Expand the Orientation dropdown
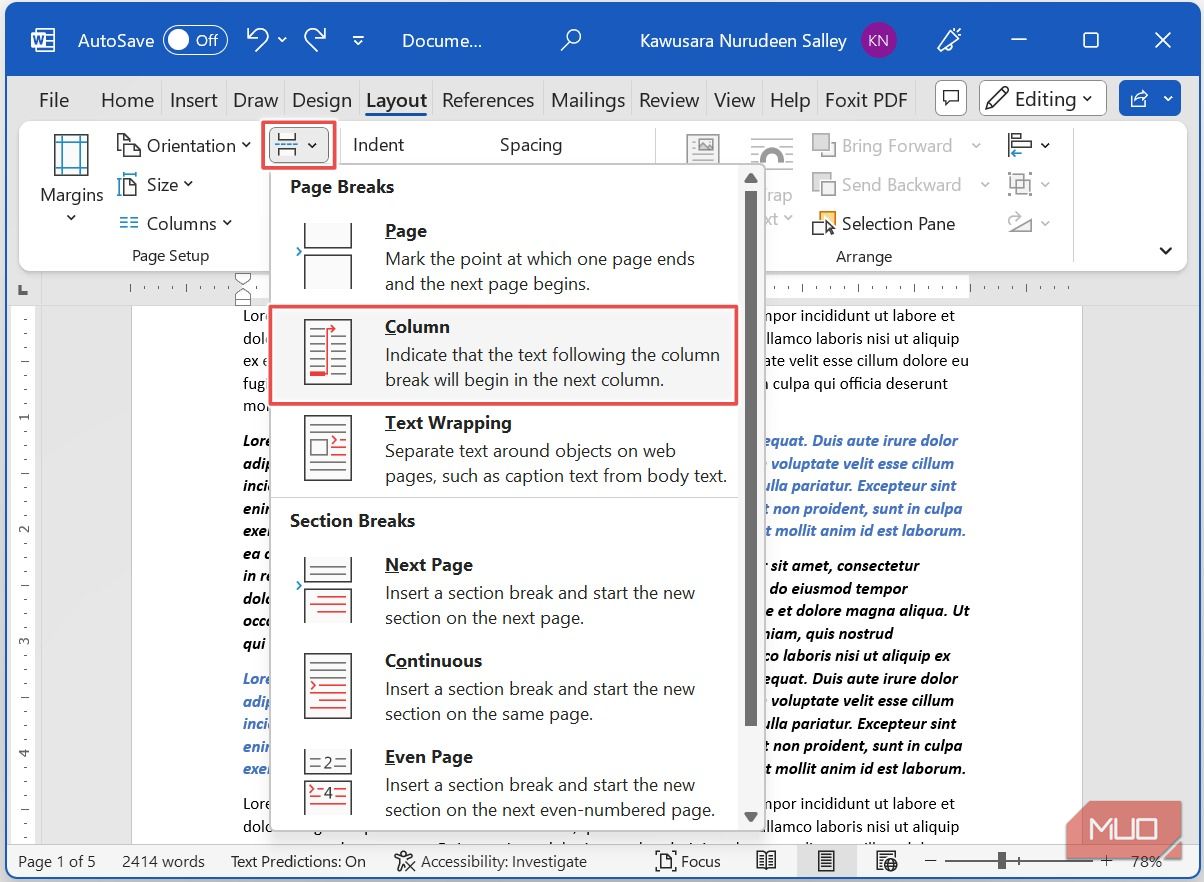Screen dimensions: 1204x882 (184, 146)
